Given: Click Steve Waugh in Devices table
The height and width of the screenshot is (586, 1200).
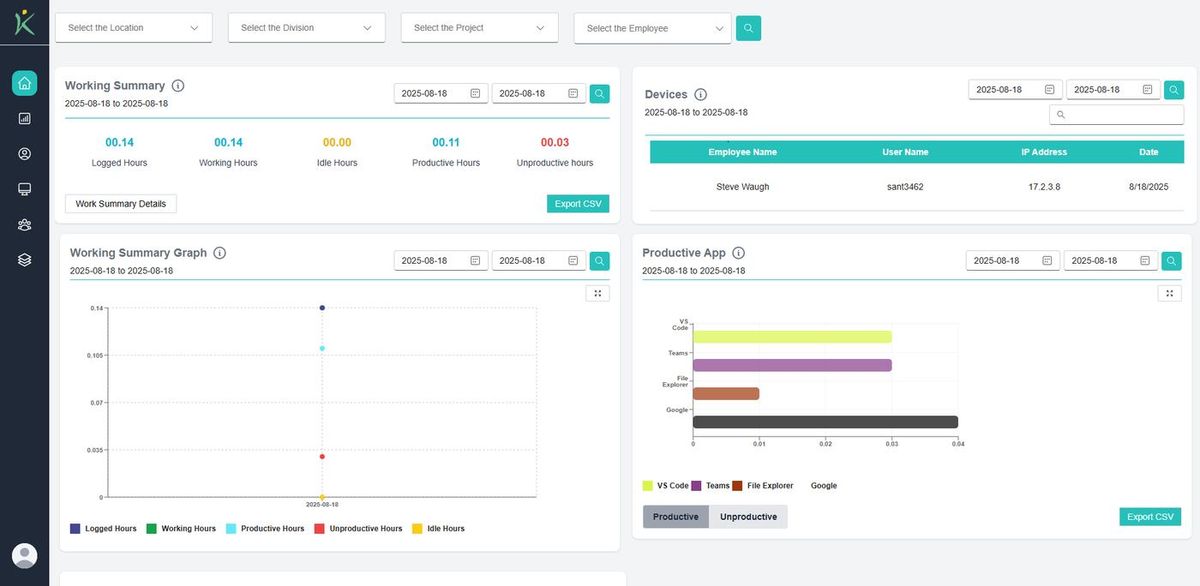Looking at the screenshot, I should pos(743,187).
